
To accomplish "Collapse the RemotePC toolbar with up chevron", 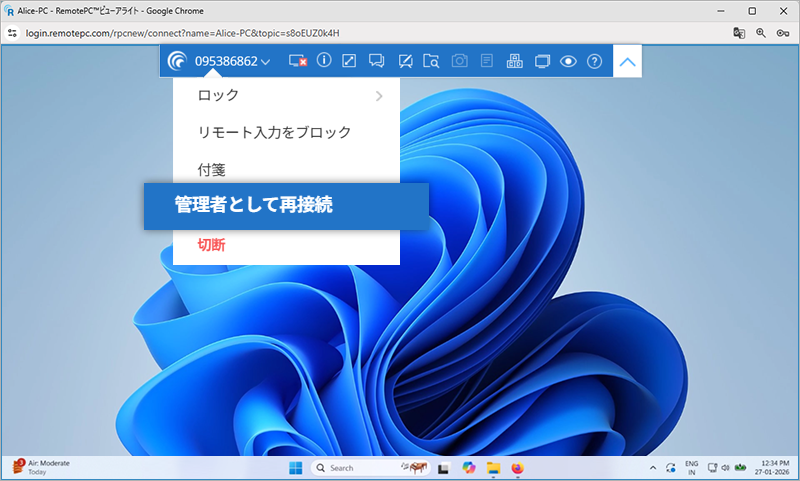I will pyautogui.click(x=628, y=62).
